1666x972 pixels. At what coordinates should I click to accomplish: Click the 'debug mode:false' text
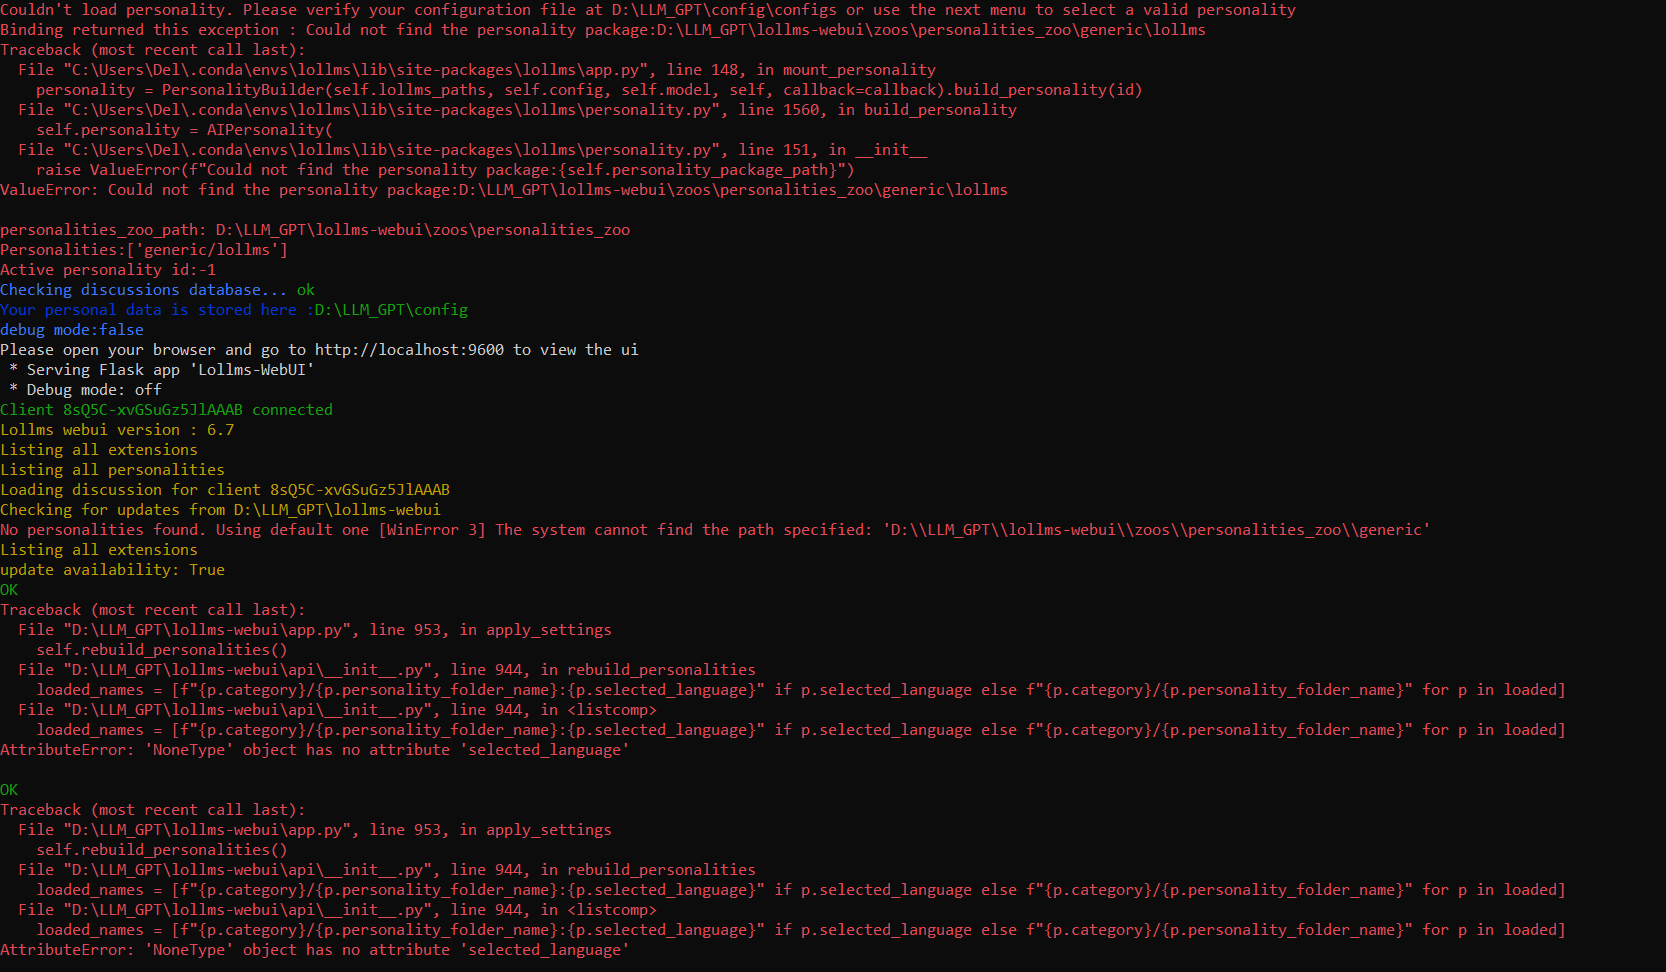click(x=71, y=329)
